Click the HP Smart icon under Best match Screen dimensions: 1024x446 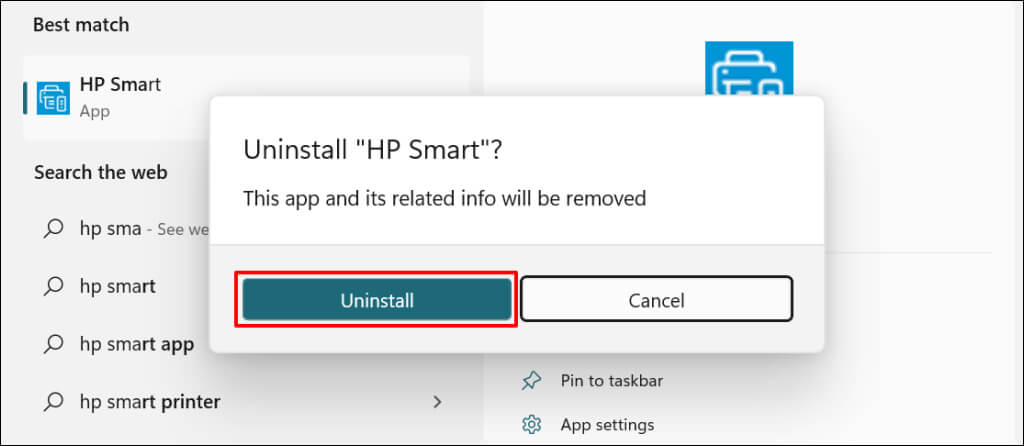click(x=52, y=97)
